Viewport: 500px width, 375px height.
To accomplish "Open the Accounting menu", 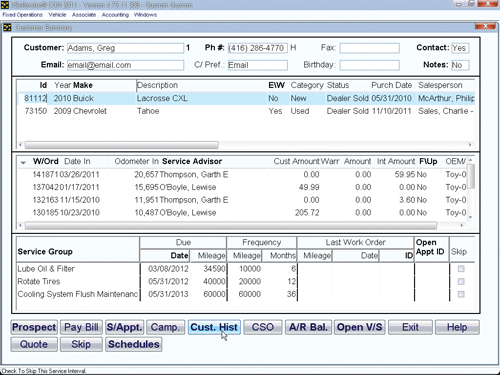I will point(115,15).
